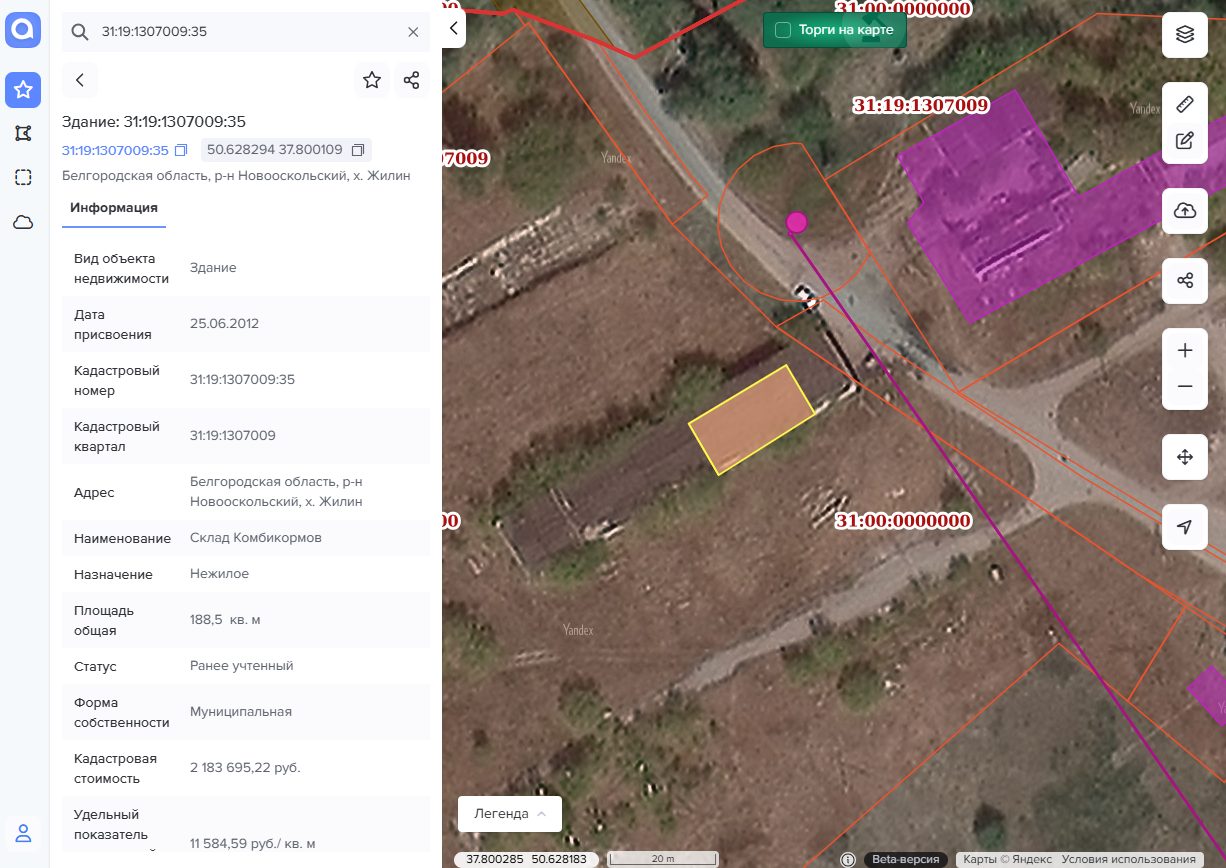Copy the cadastral number 31:19:1307009:35
Image resolution: width=1226 pixels, height=868 pixels.
tap(181, 150)
